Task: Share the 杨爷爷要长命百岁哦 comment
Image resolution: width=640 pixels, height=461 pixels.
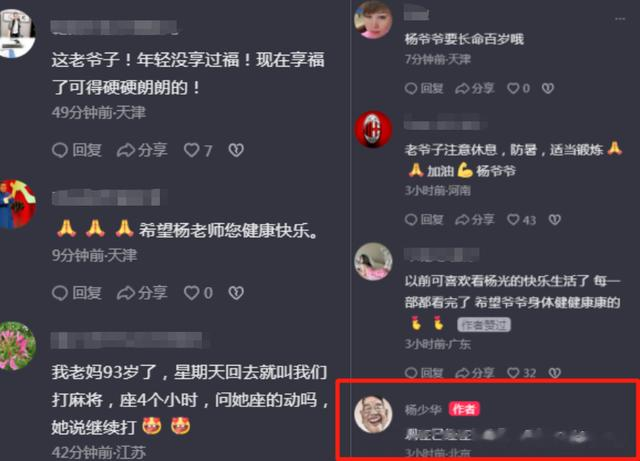Action: pyautogui.click(x=475, y=88)
